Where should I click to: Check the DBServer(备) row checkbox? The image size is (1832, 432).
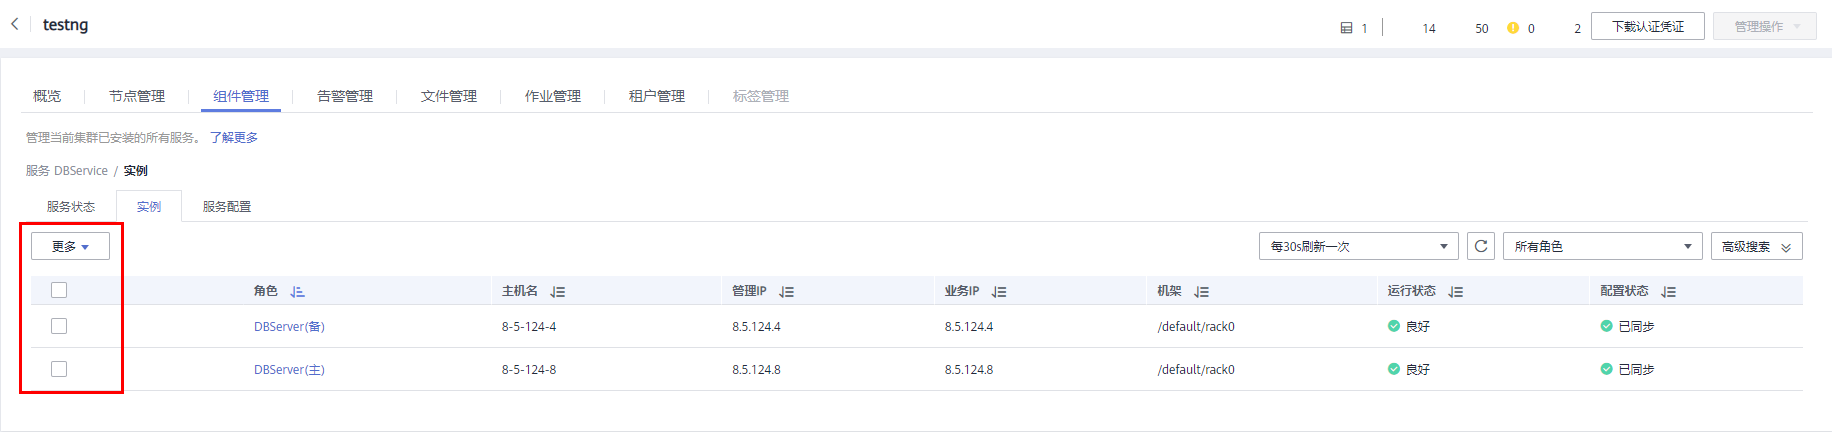tap(59, 326)
